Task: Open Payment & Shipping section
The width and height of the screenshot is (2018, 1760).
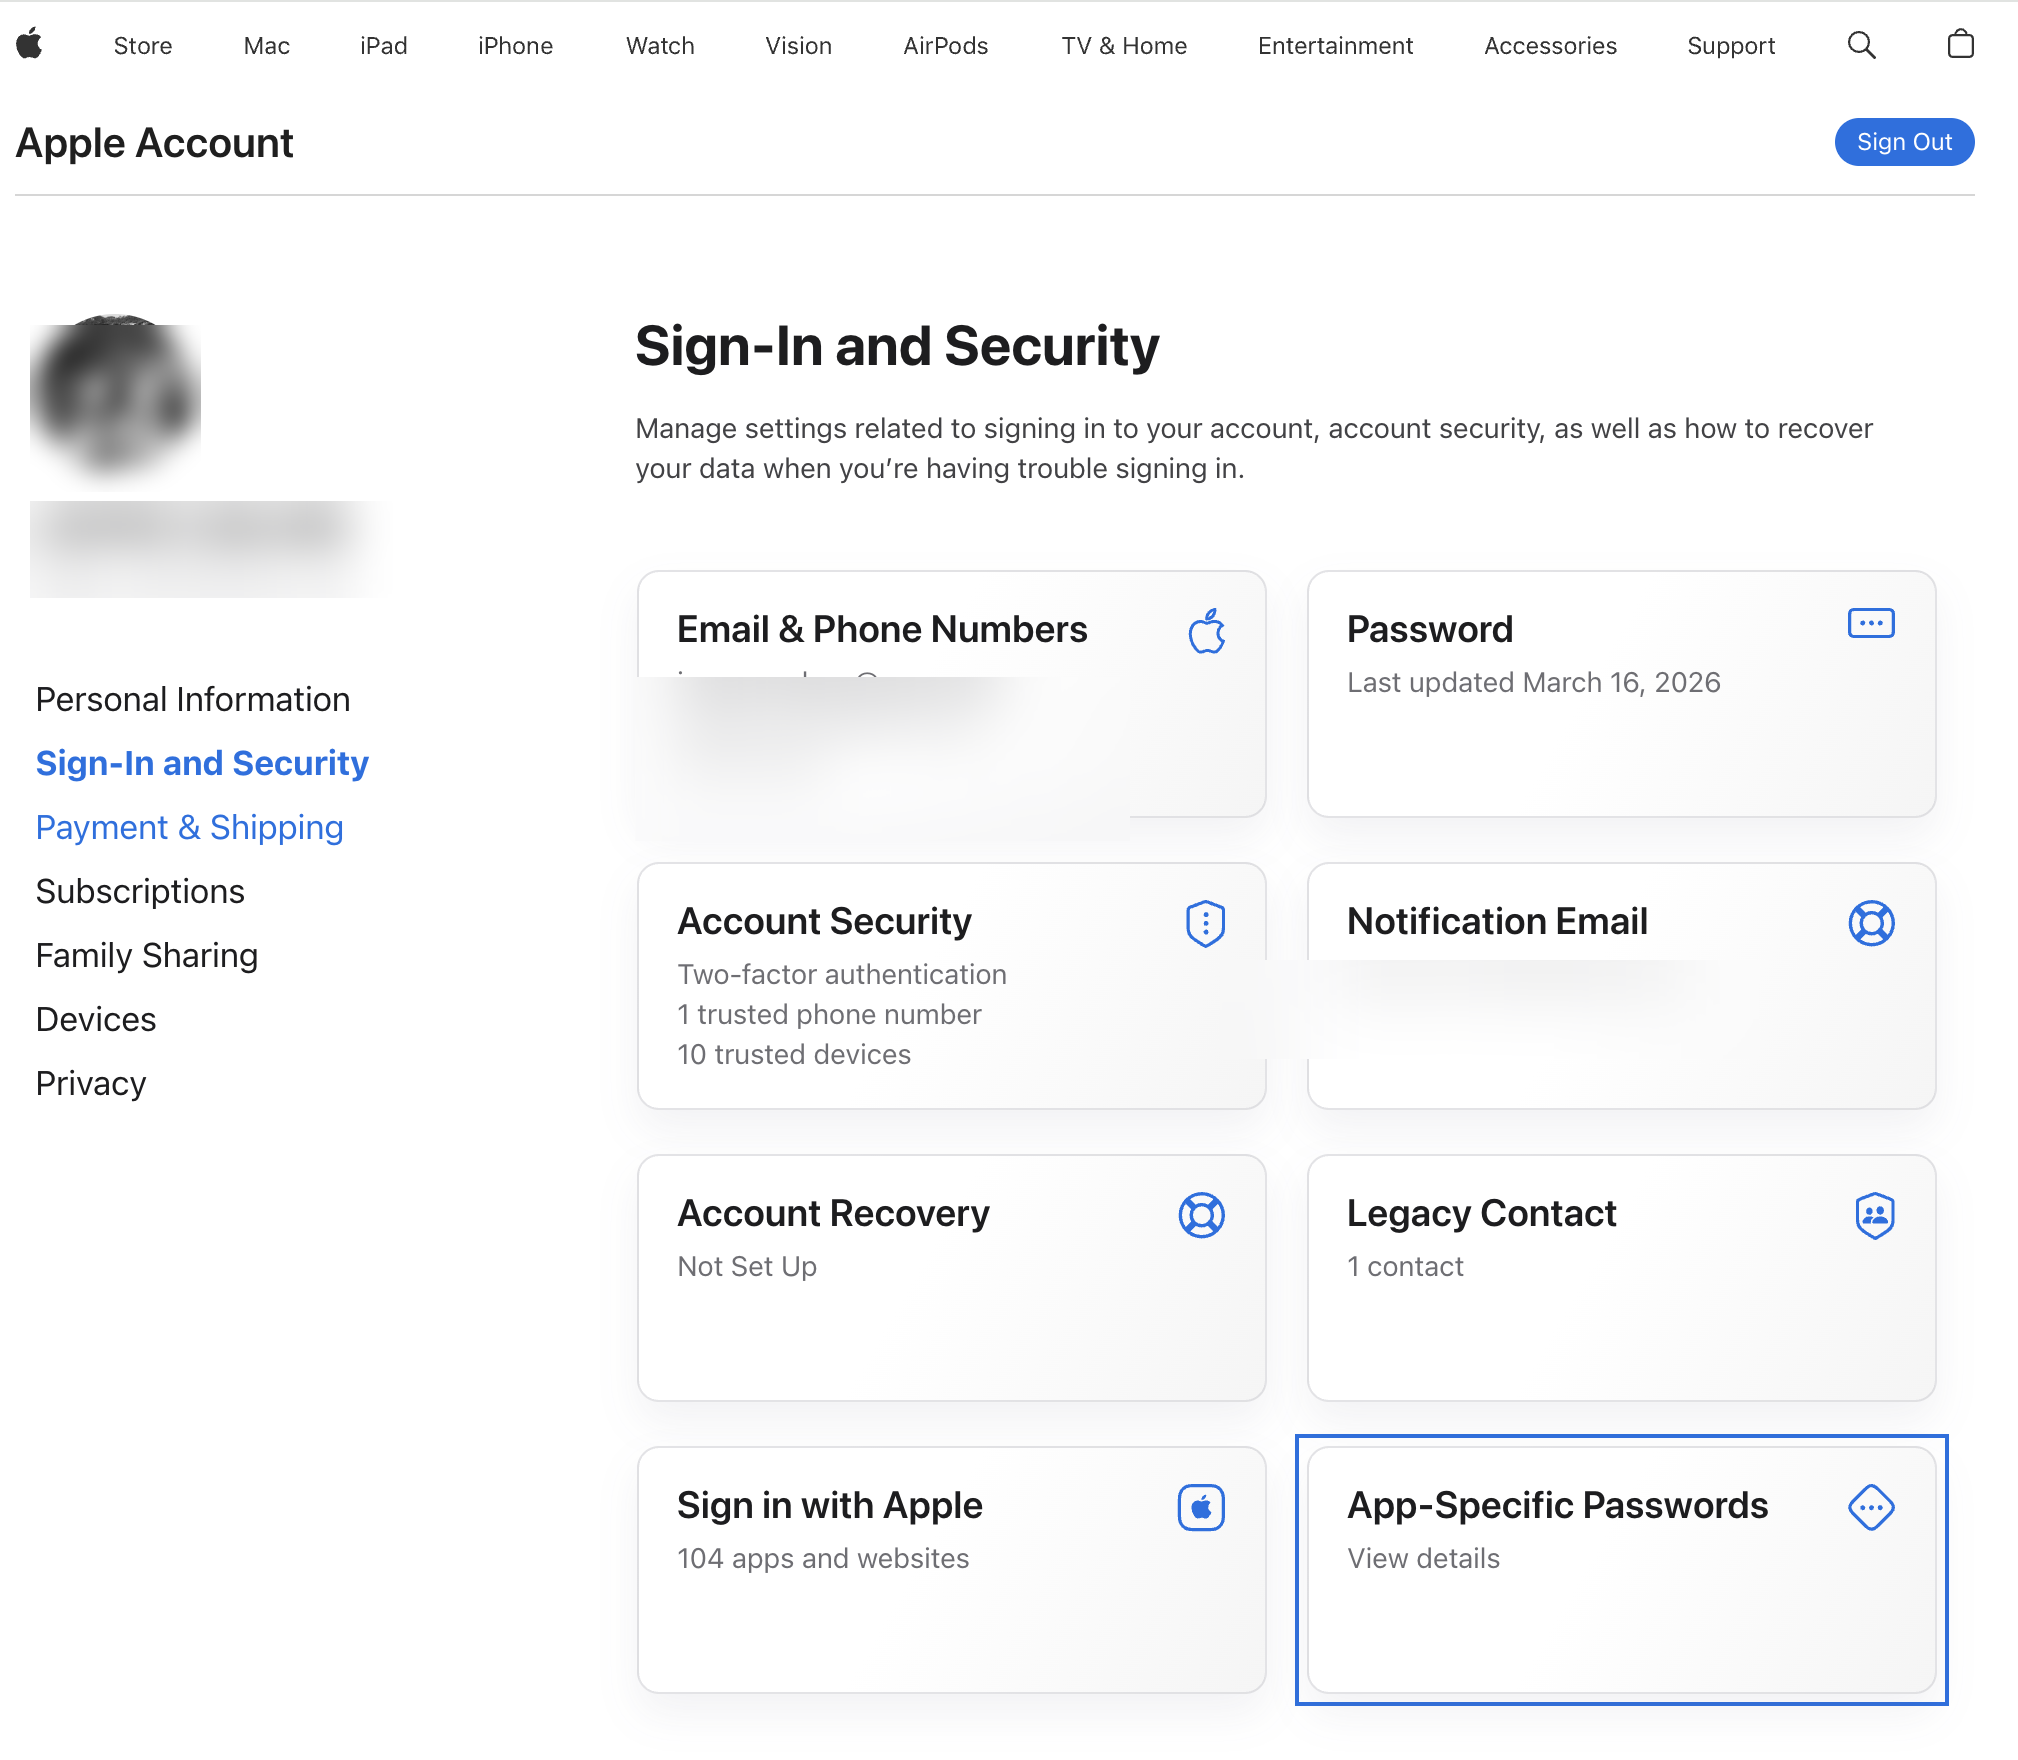Action: 190,827
